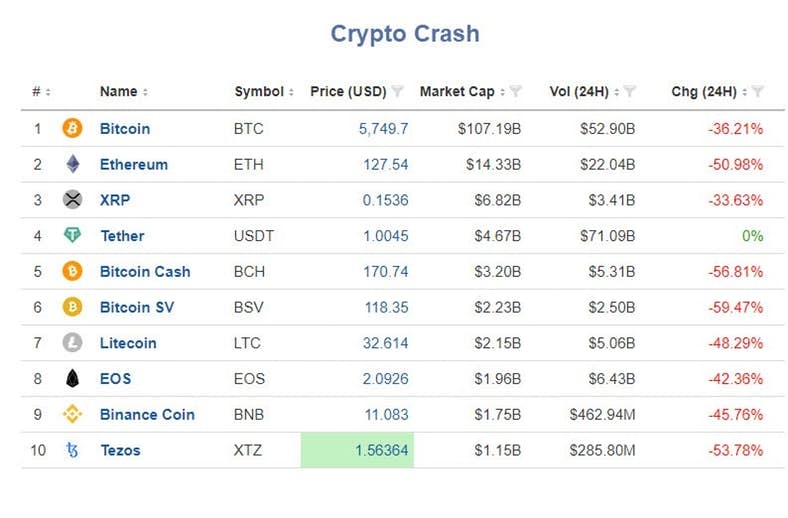788x518 pixels.
Task: Click the Binance Coin logo icon
Action: [72, 414]
